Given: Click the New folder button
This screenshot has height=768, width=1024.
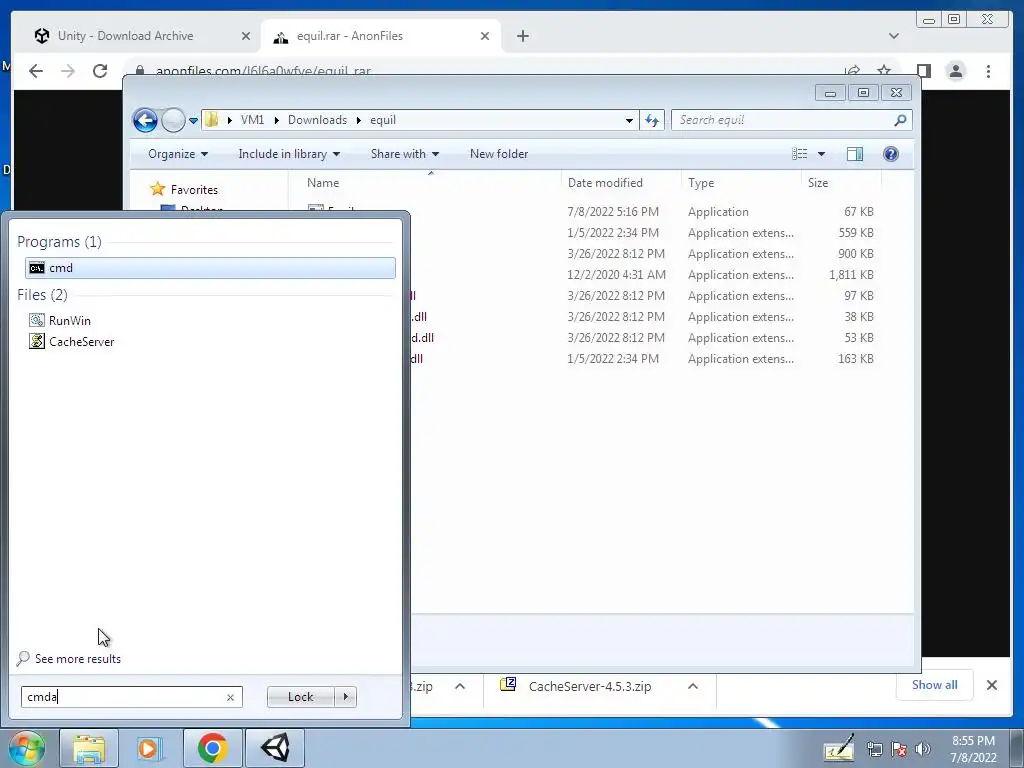Looking at the screenshot, I should (x=499, y=154).
